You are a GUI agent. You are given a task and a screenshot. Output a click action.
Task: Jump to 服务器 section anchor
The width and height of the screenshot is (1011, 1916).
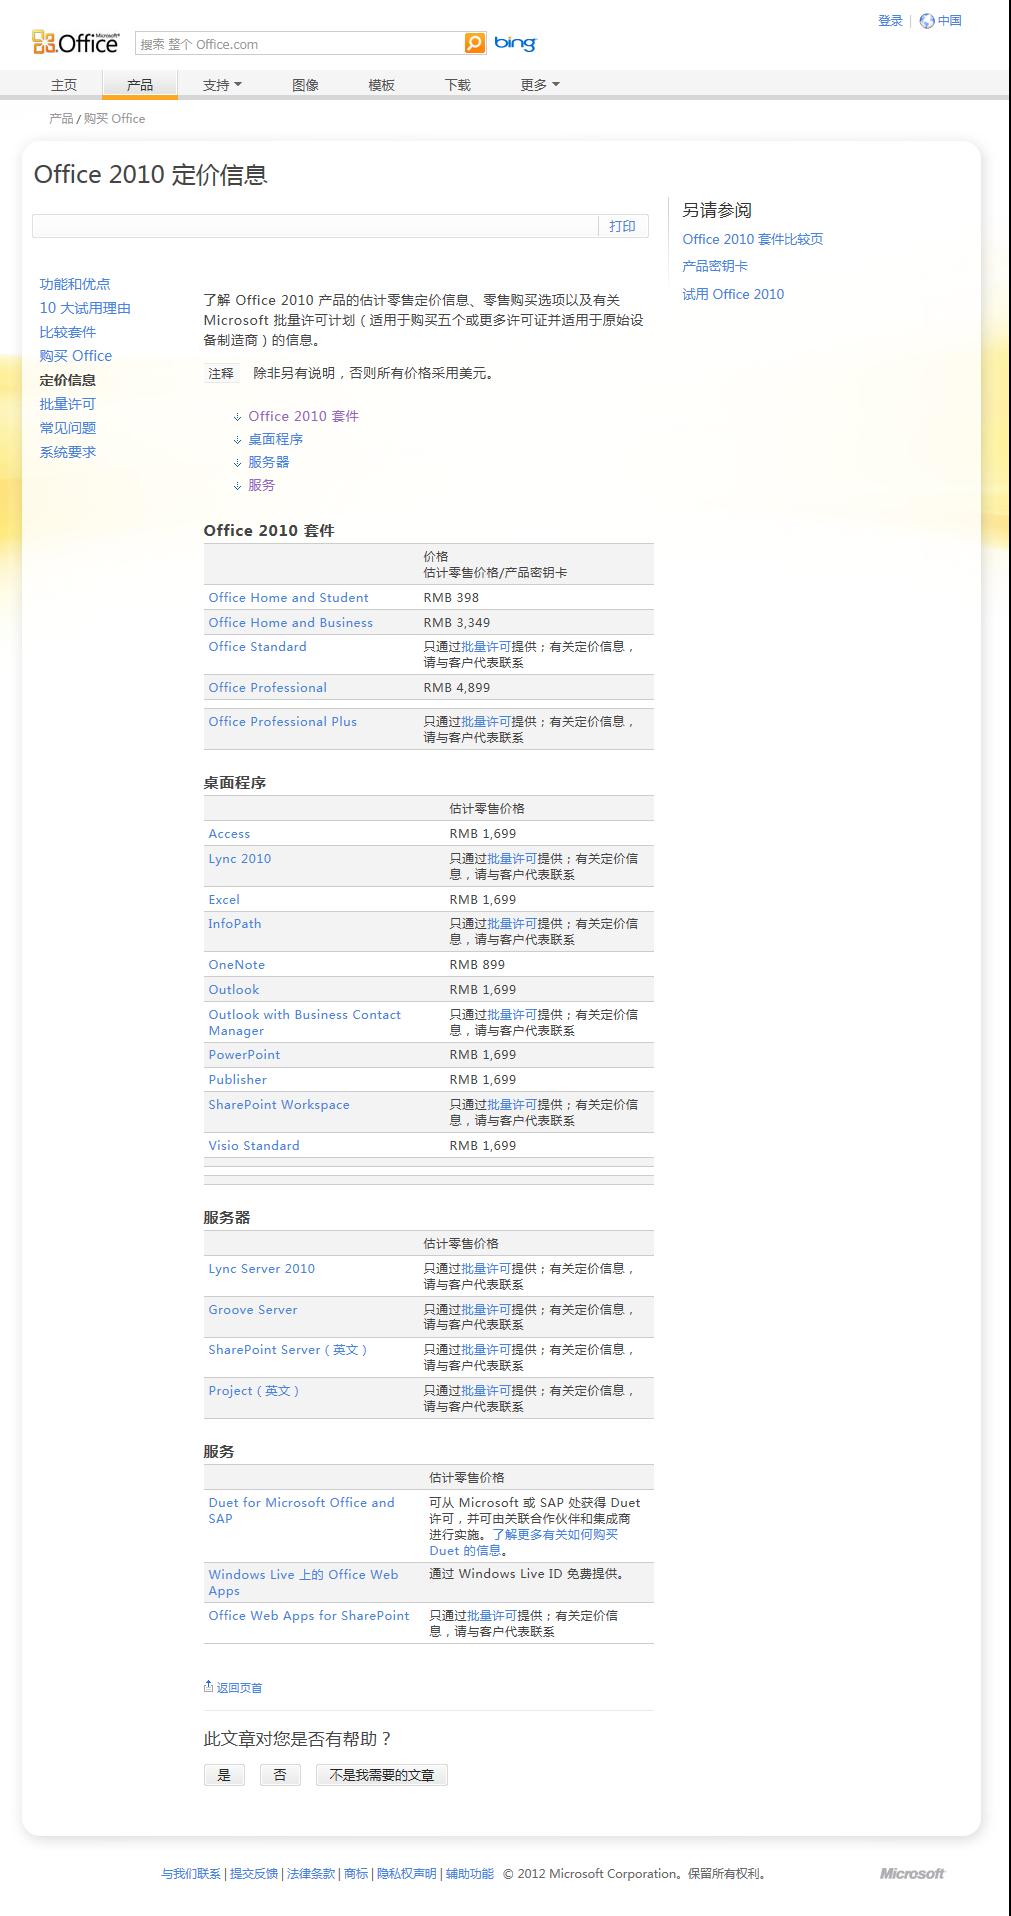point(268,462)
